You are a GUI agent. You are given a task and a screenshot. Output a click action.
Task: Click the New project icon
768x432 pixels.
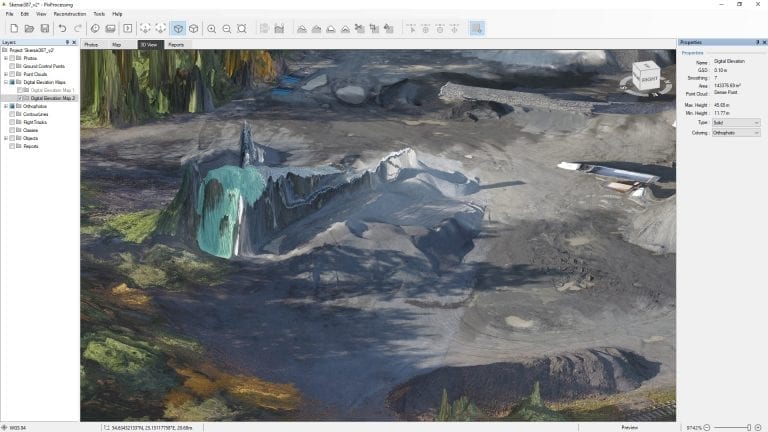14,29
